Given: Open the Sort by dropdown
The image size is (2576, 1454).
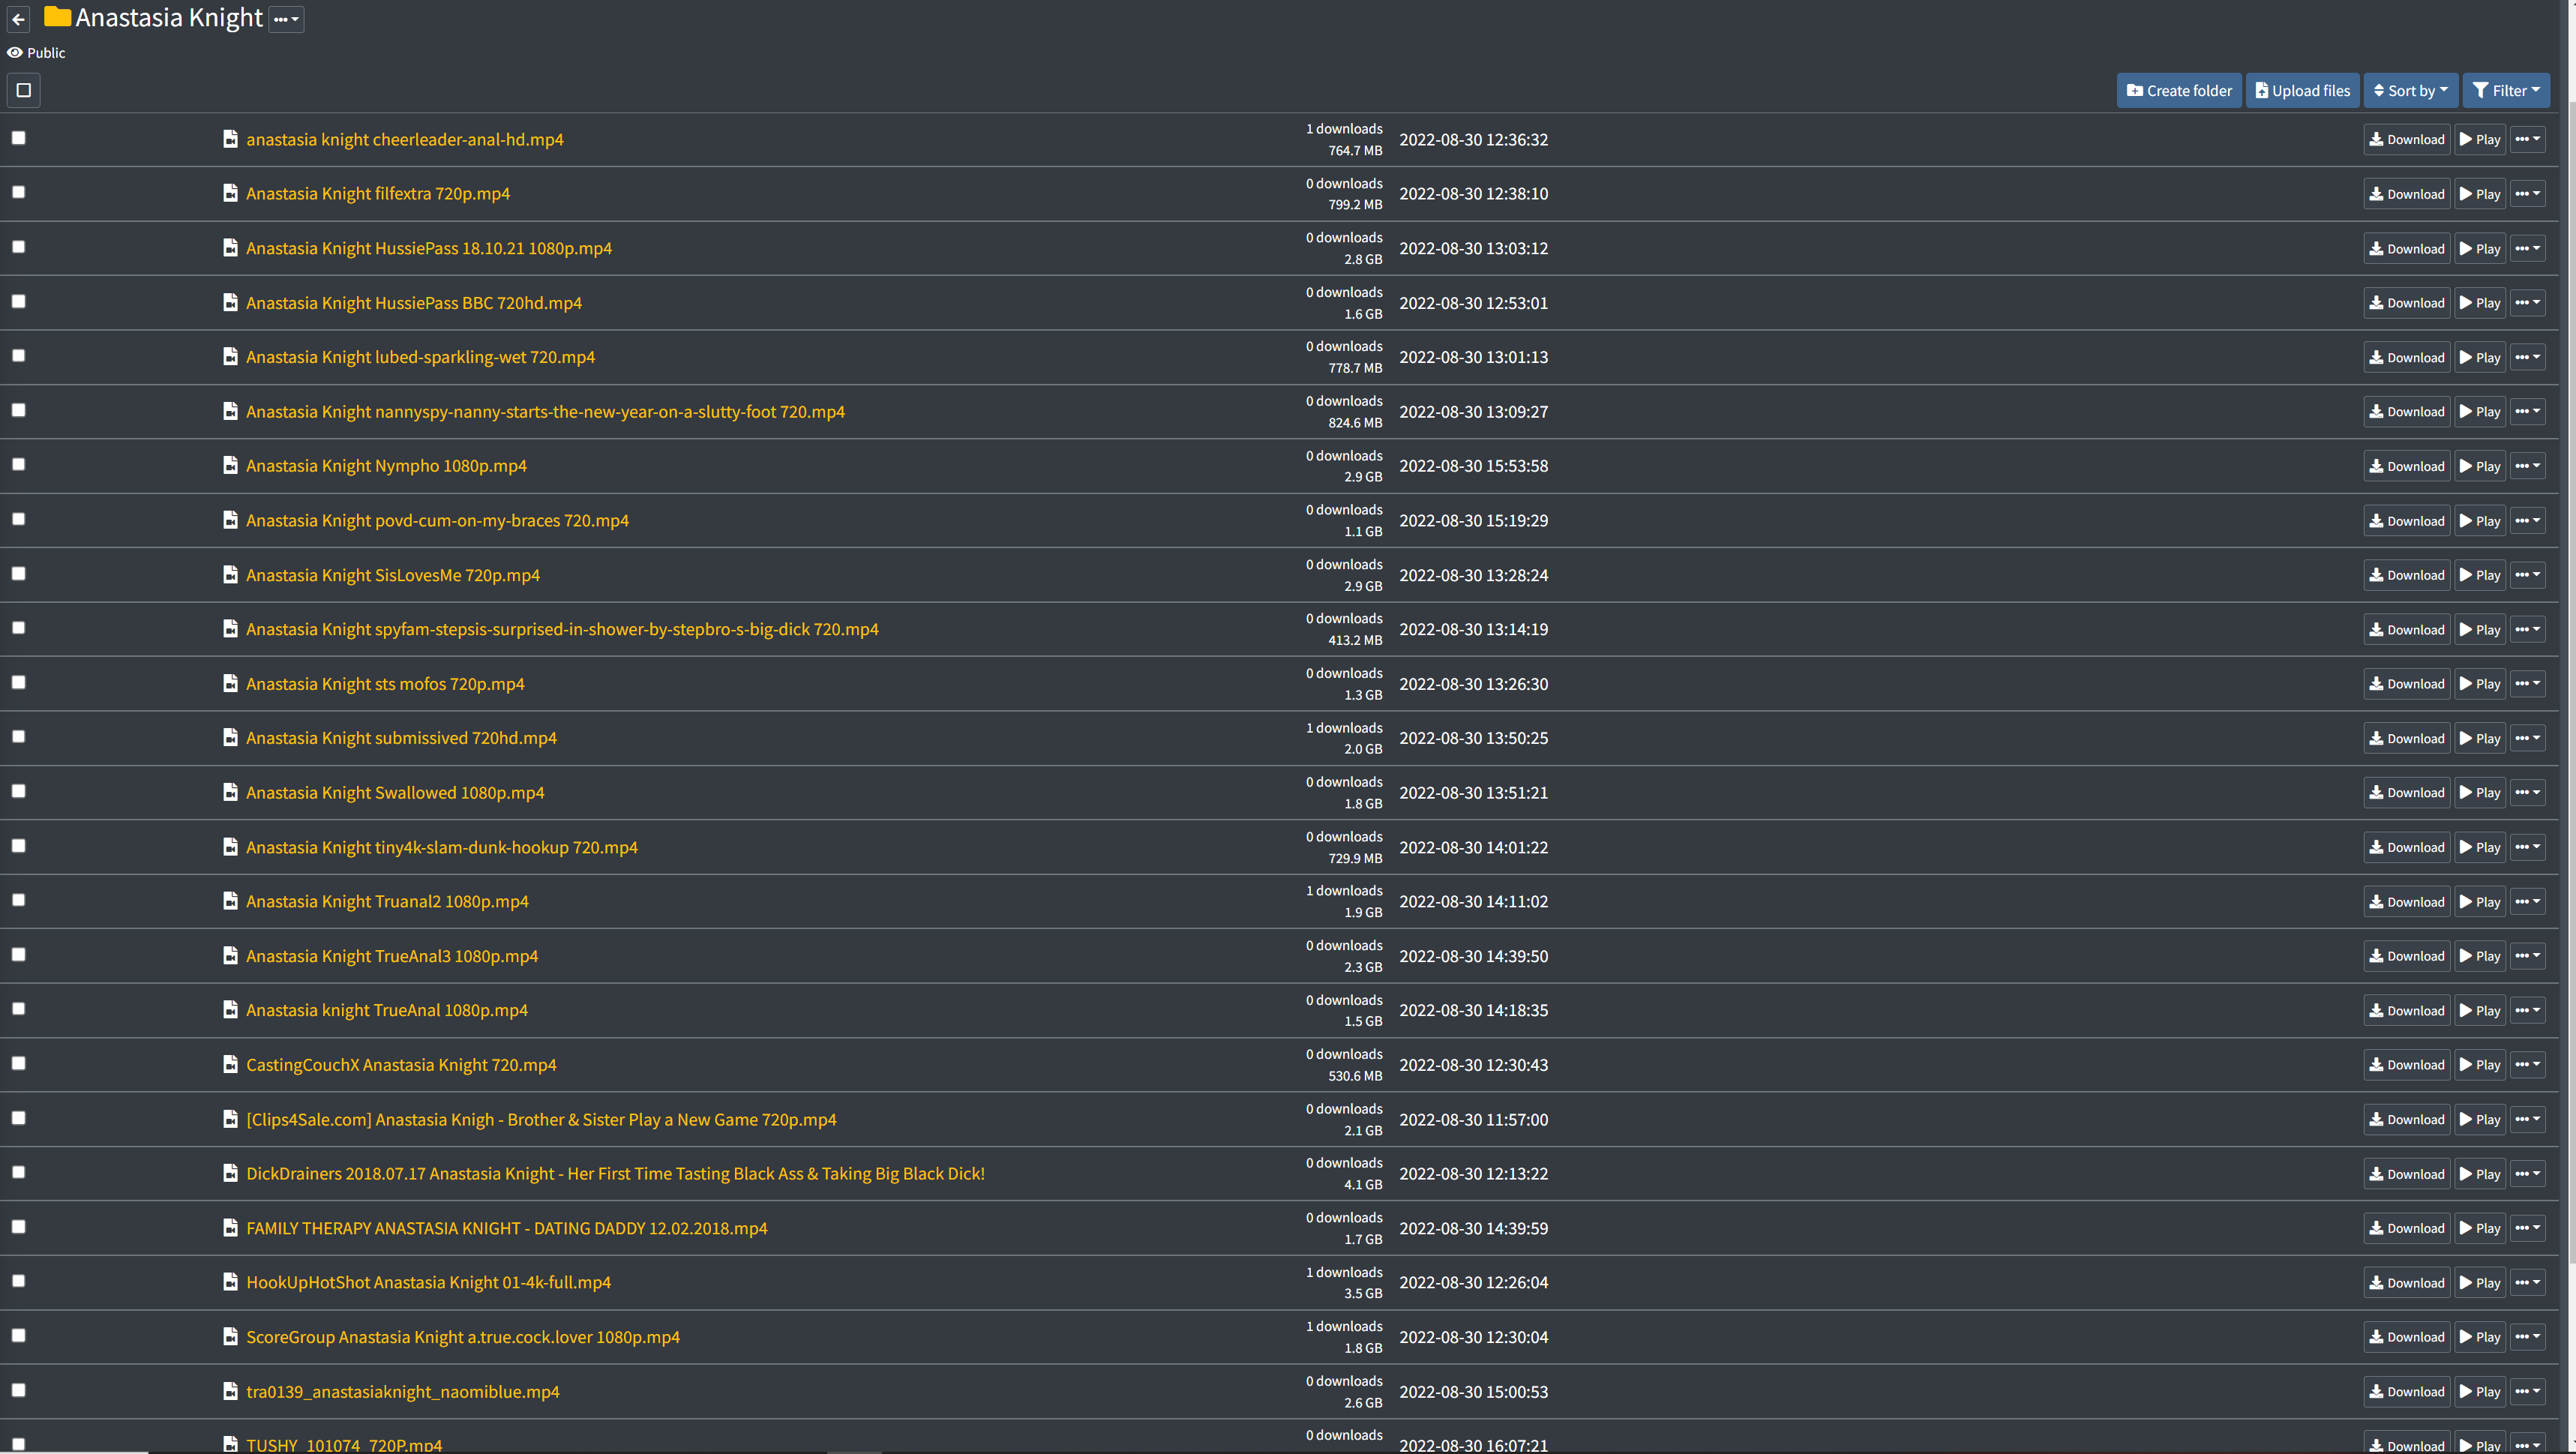Looking at the screenshot, I should (x=2410, y=90).
